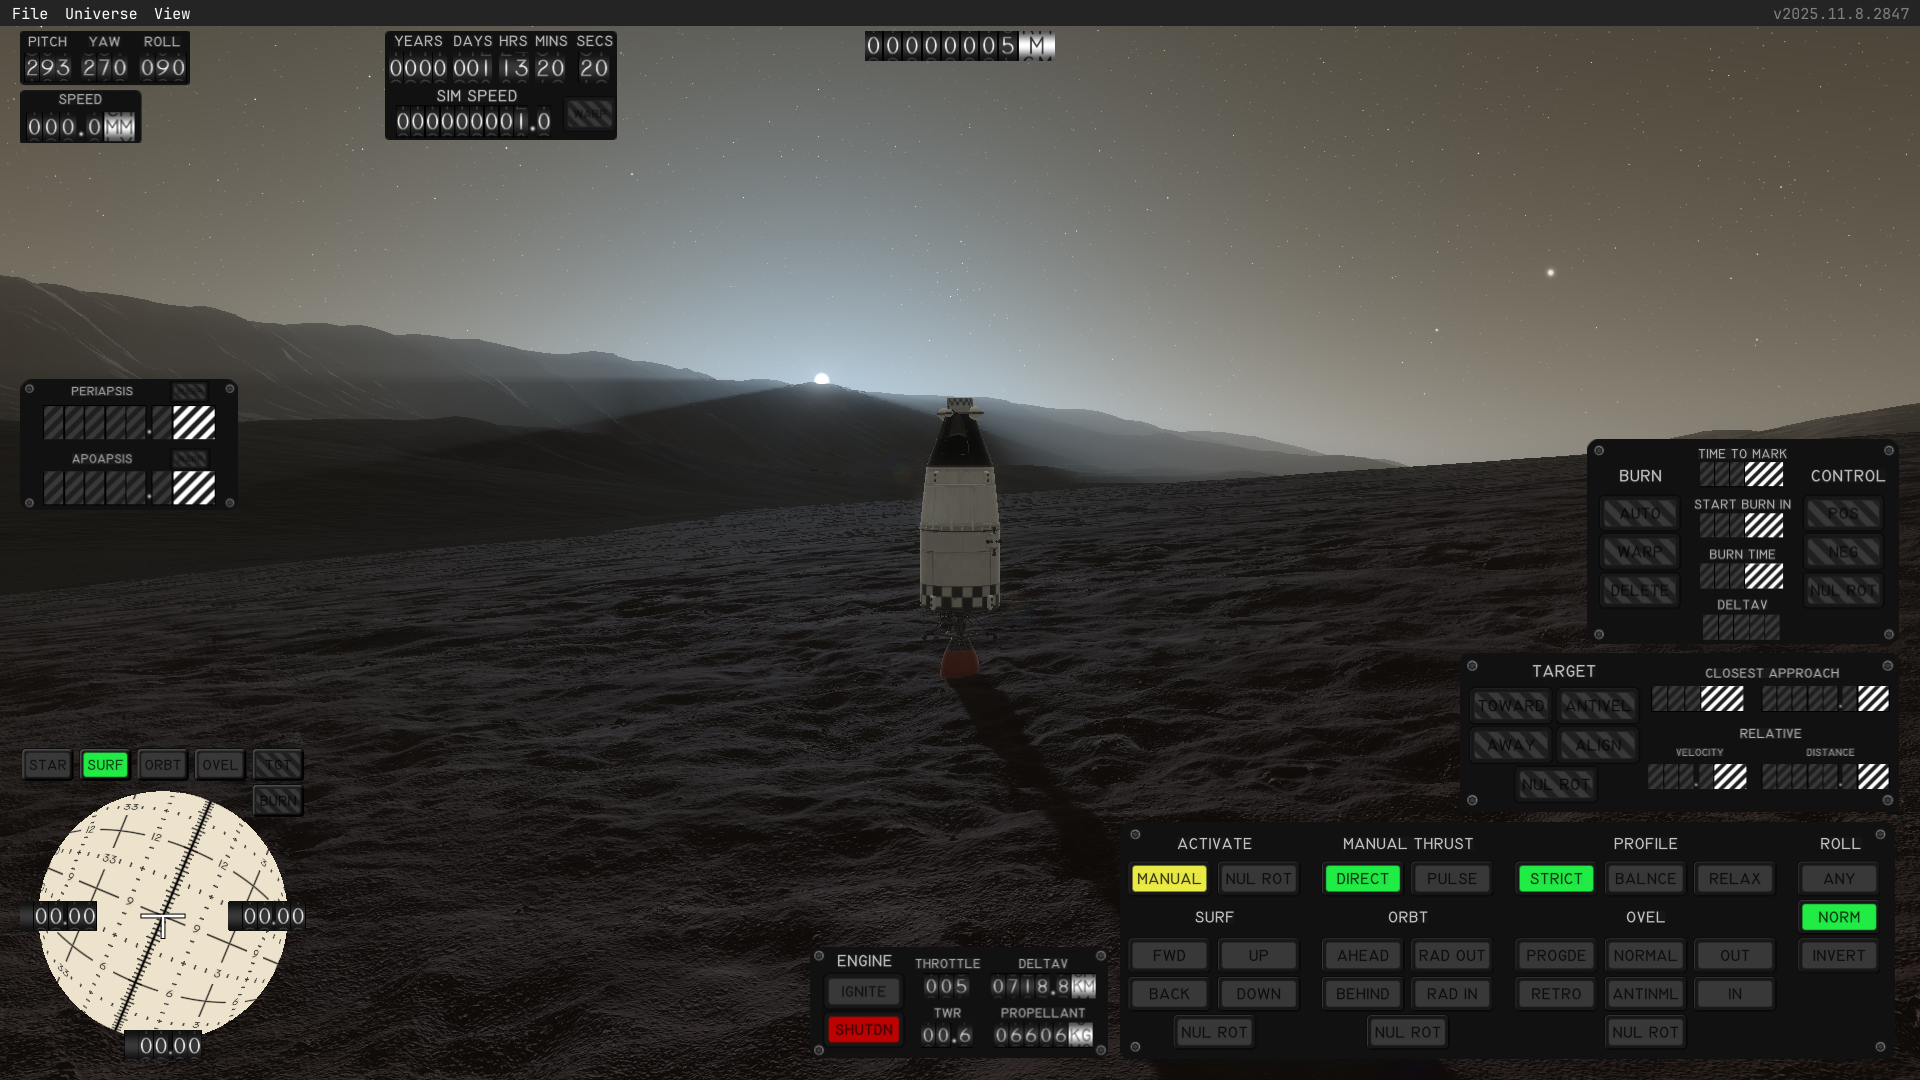This screenshot has height=1080, width=1920.
Task: Click the WARP button near sim speed
Action: coord(589,115)
